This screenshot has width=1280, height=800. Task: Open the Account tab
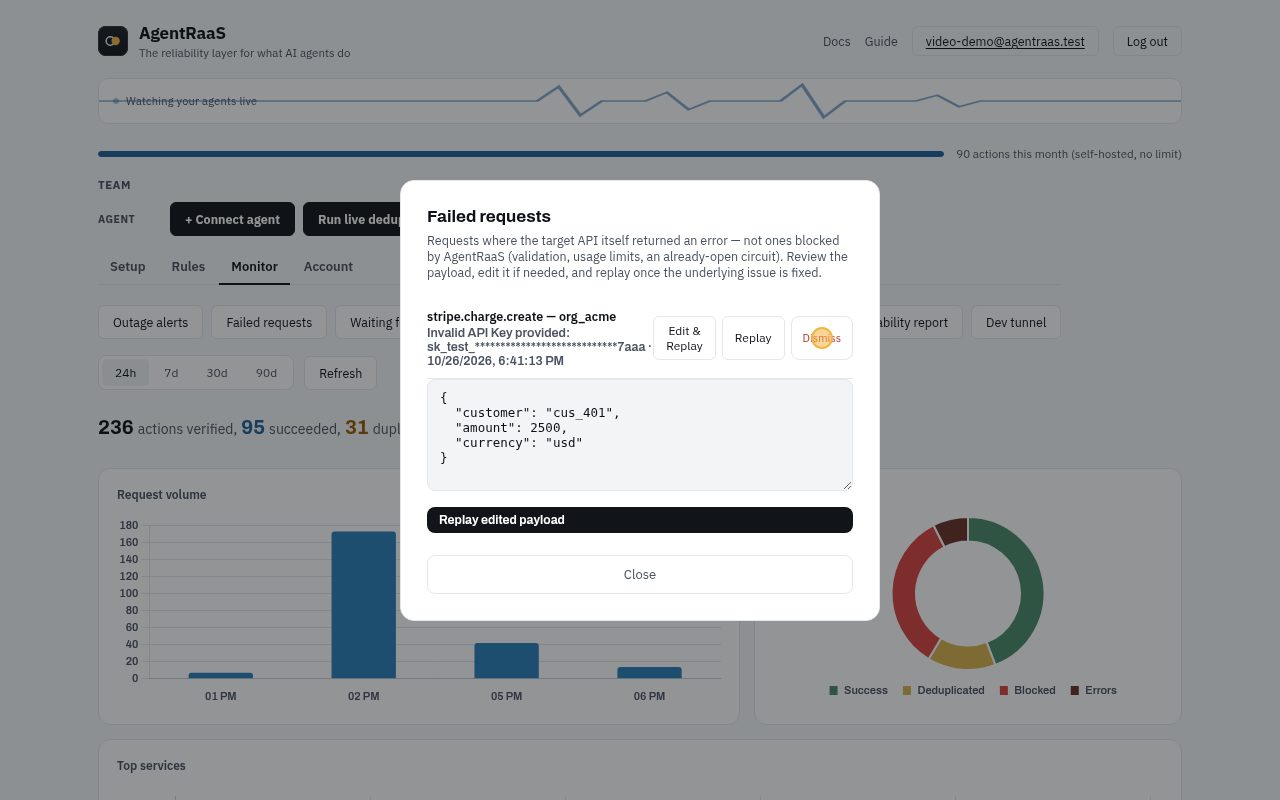point(328,266)
